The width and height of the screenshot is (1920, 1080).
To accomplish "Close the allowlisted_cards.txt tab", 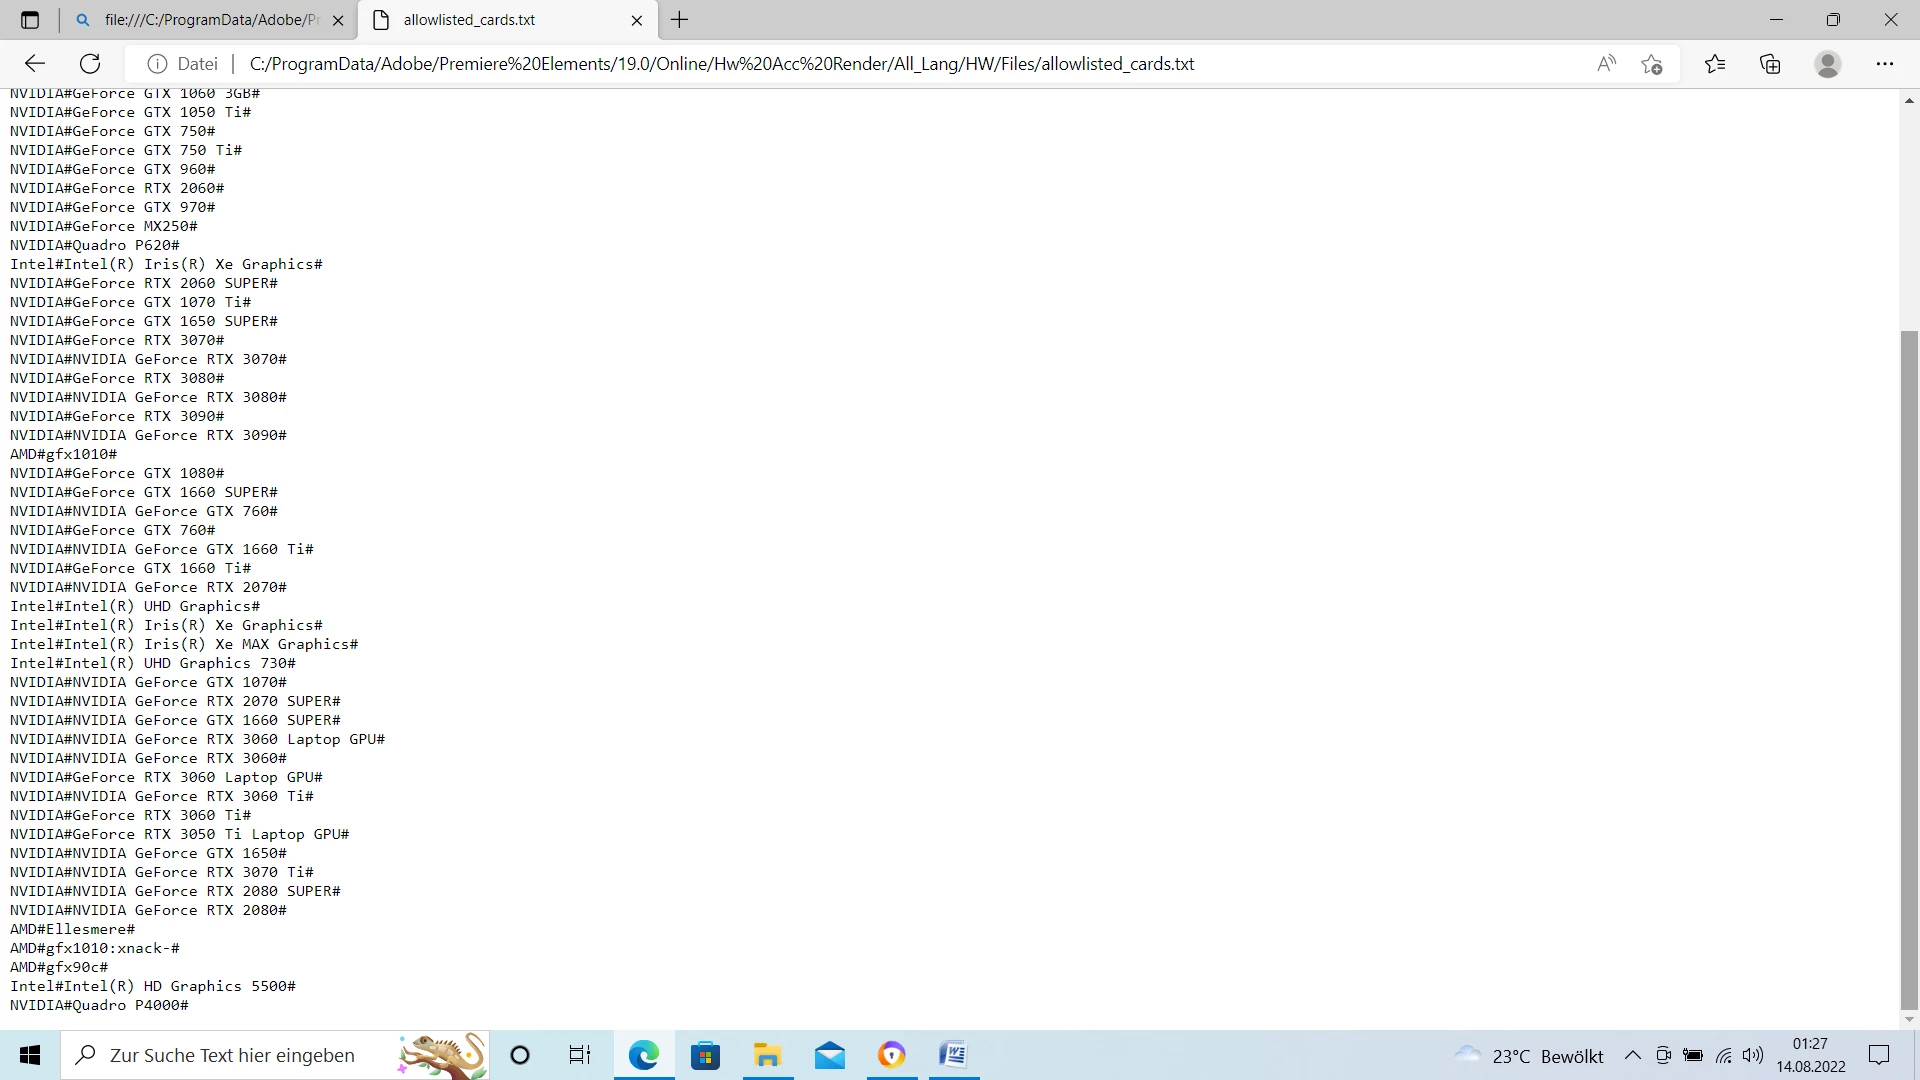I will coord(637,20).
